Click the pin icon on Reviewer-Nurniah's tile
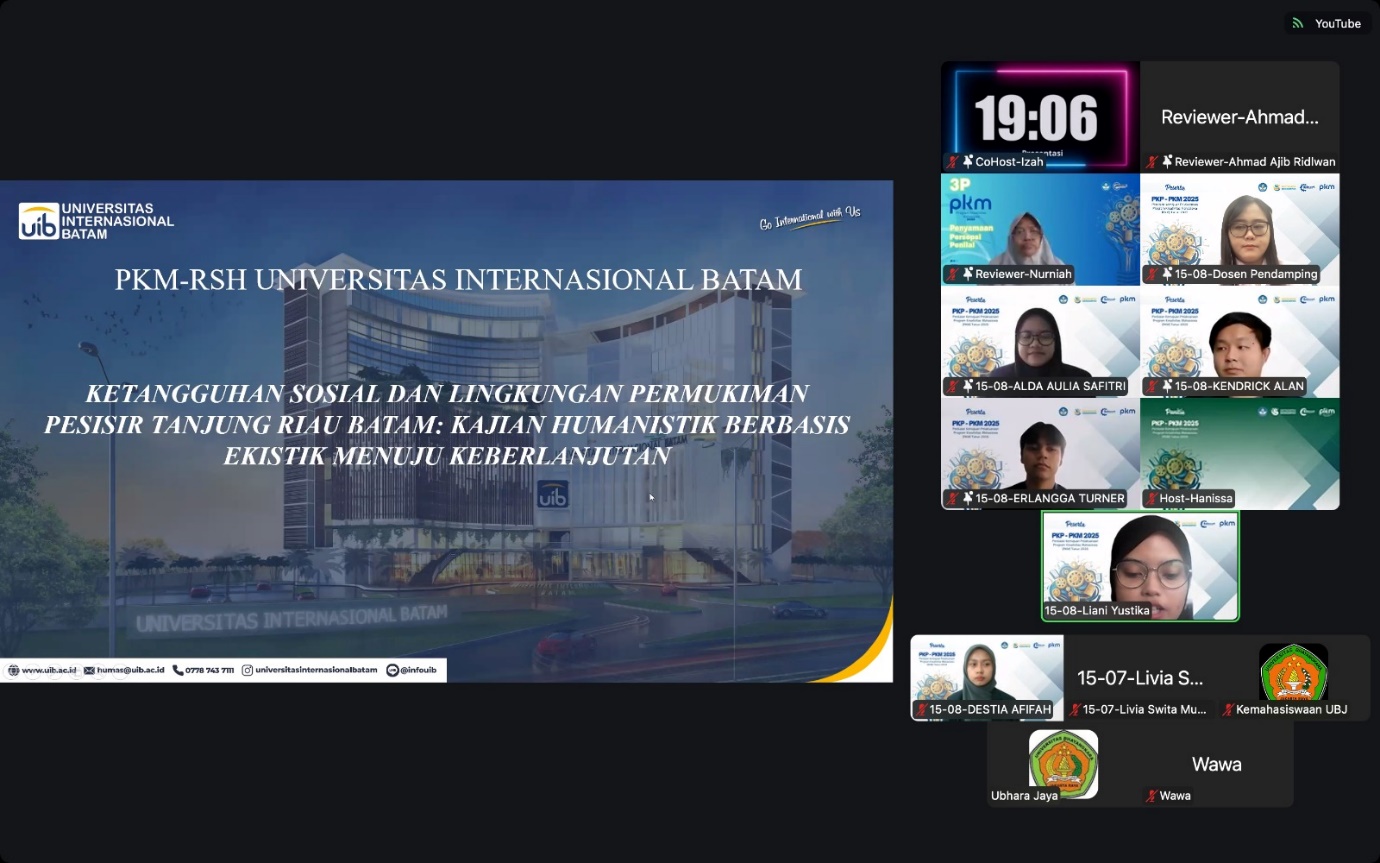This screenshot has width=1380, height=863. click(967, 274)
